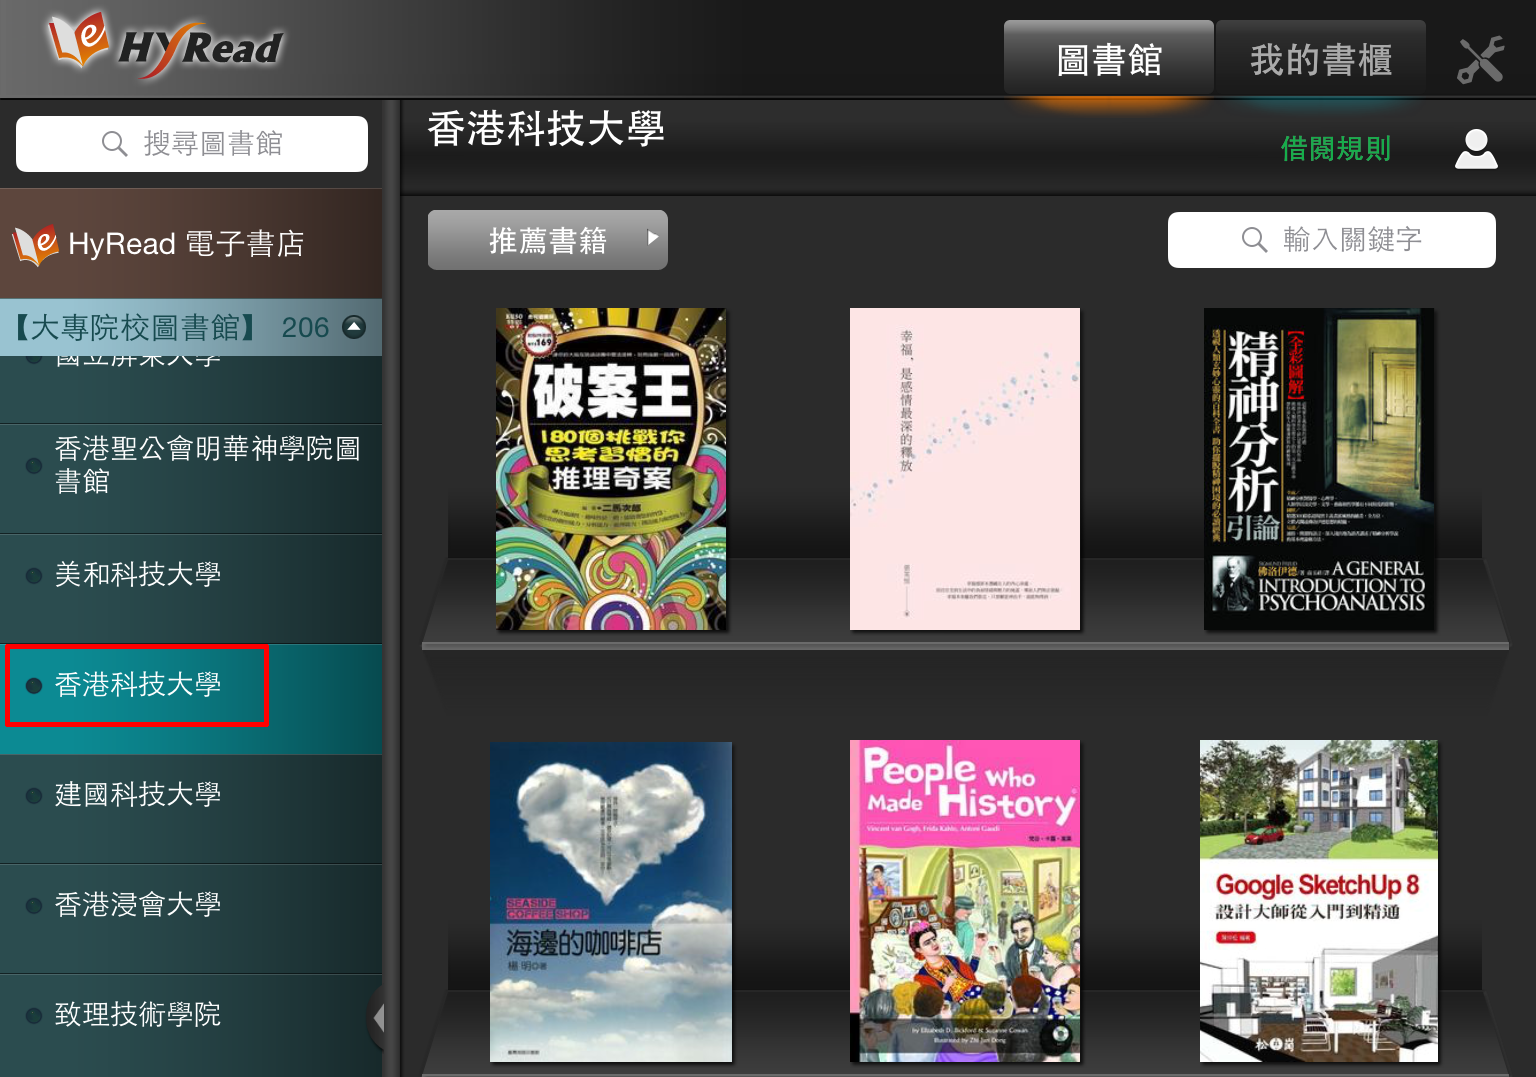This screenshot has height=1077, width=1536.
Task: Collapse the 【大專院校圖書館】 section
Action: click(x=355, y=327)
